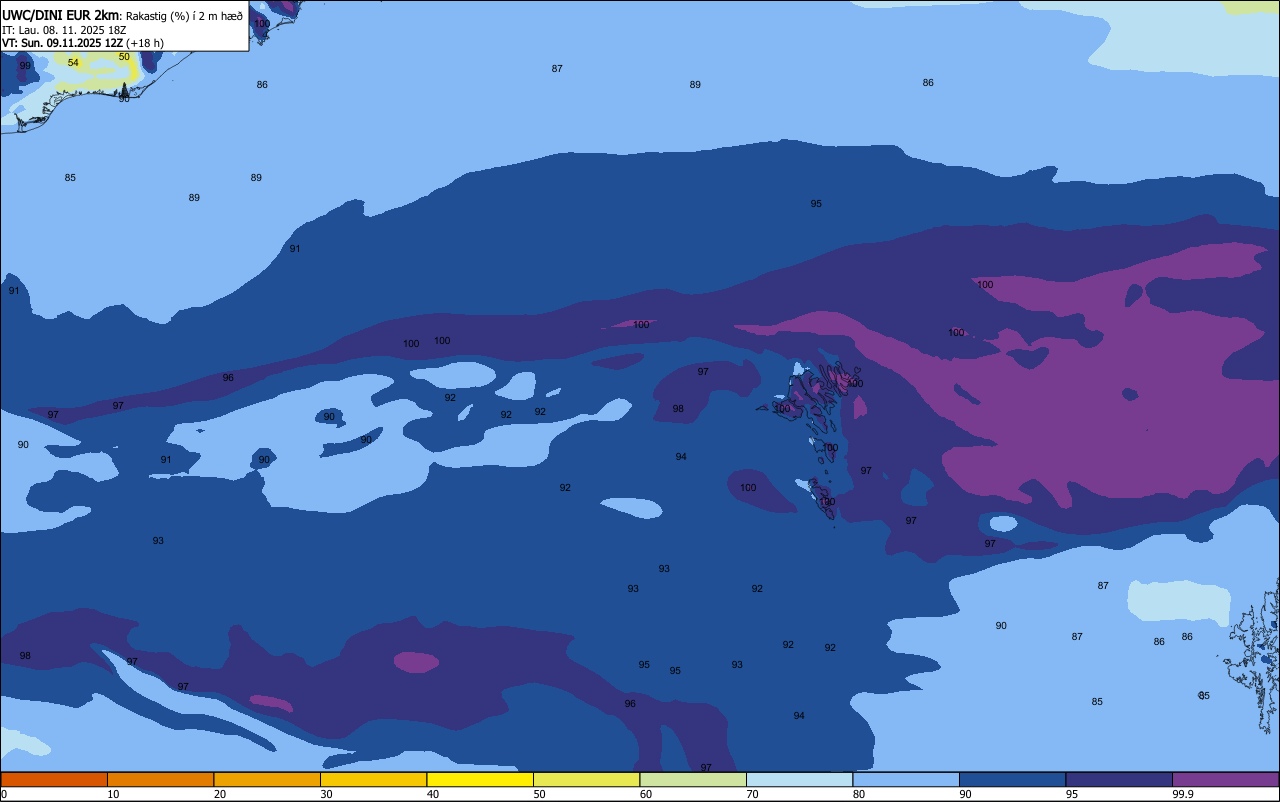1280x802 pixels.
Task: Click the dark orange 0–10 legend swatch
Action: pos(54,779)
